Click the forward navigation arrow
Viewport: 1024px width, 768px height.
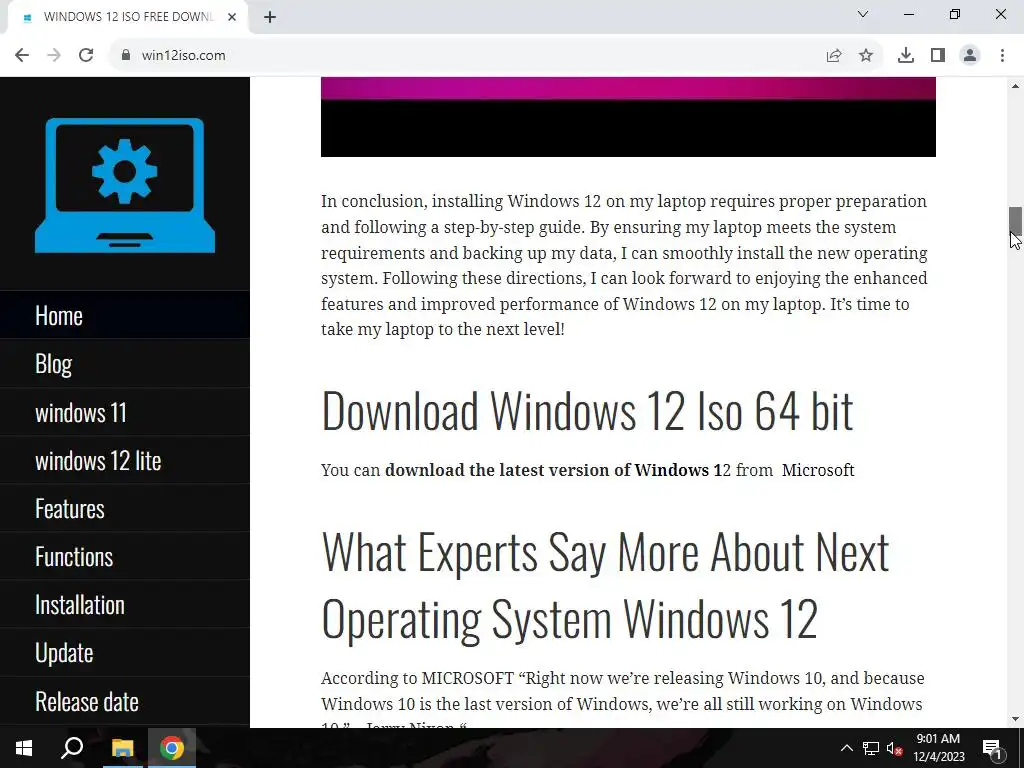pyautogui.click(x=54, y=56)
